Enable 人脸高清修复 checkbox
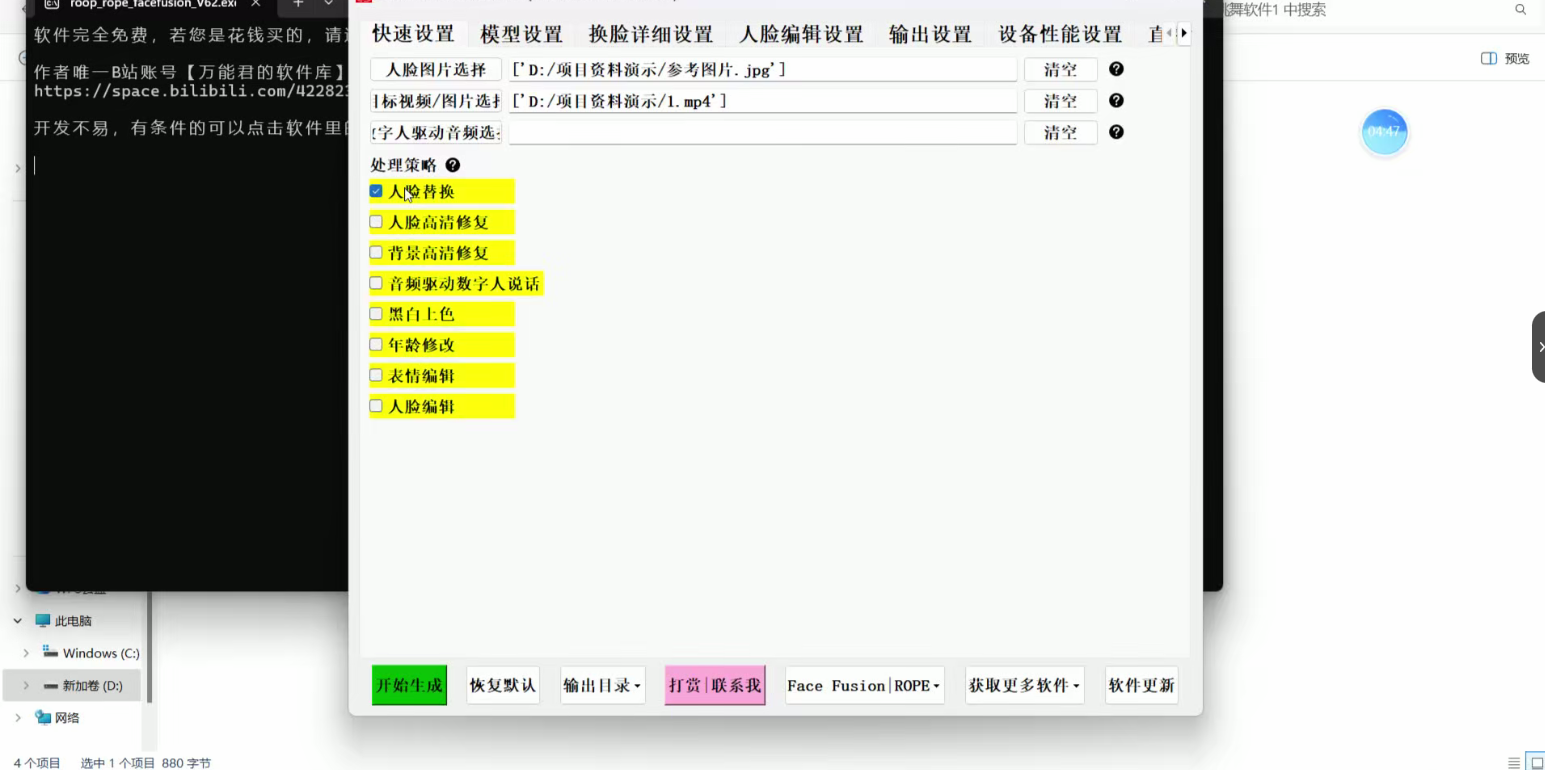The width and height of the screenshot is (1545, 770). coord(376,222)
